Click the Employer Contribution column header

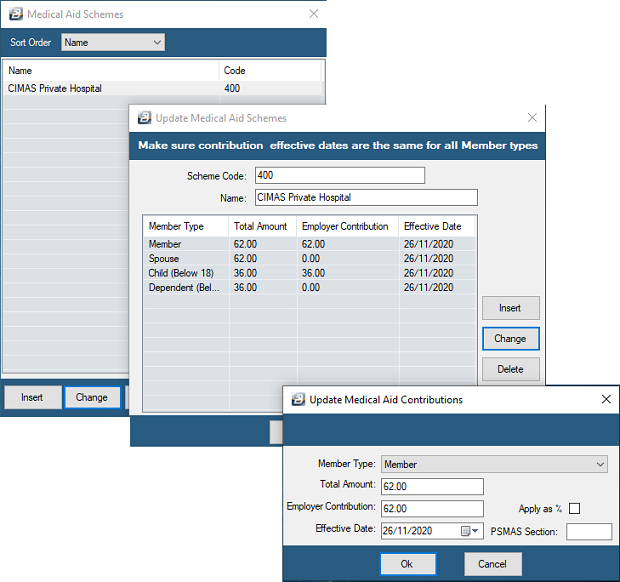[x=348, y=227]
